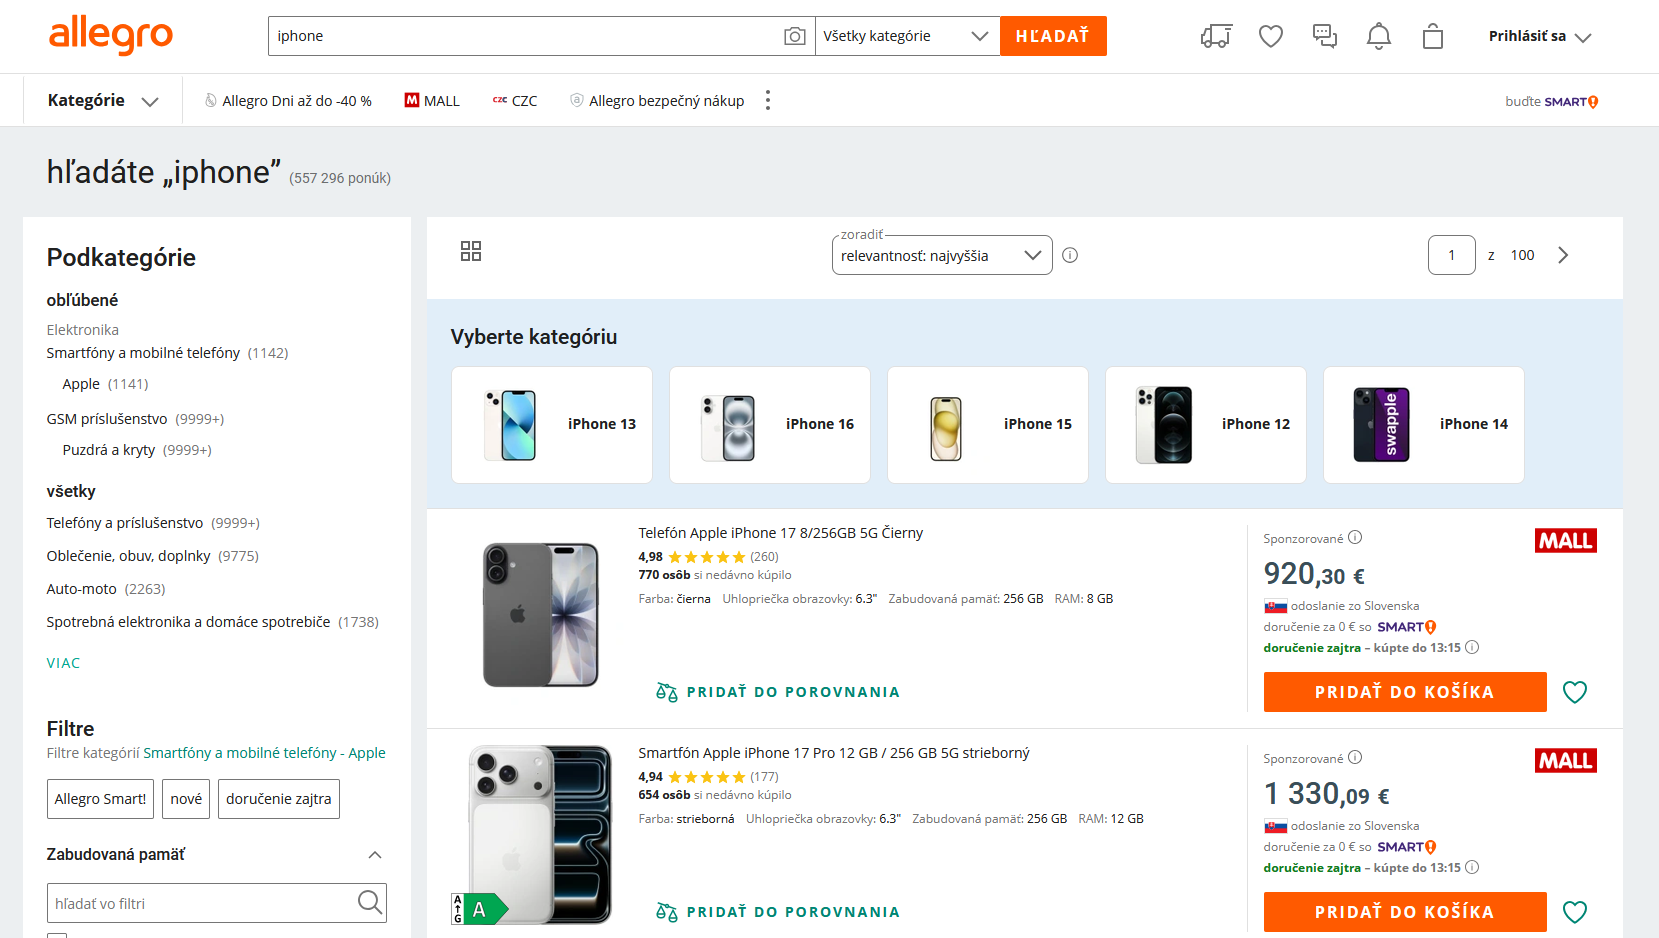Open the Kategórie menu
Image resolution: width=1659 pixels, height=938 pixels.
click(x=103, y=100)
